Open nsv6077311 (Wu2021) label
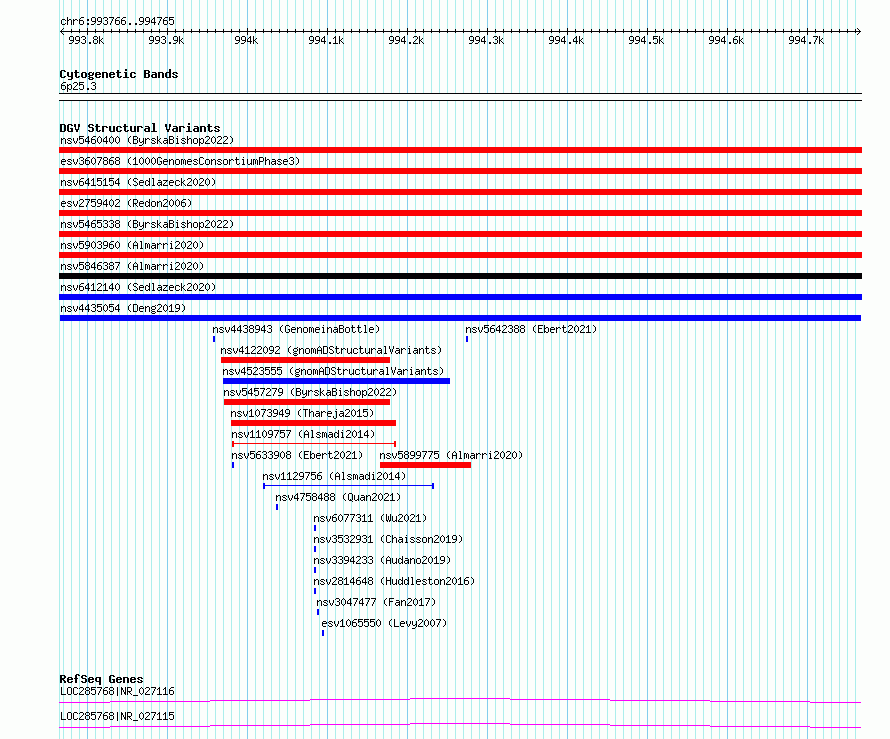This screenshot has width=890, height=739. (370, 518)
